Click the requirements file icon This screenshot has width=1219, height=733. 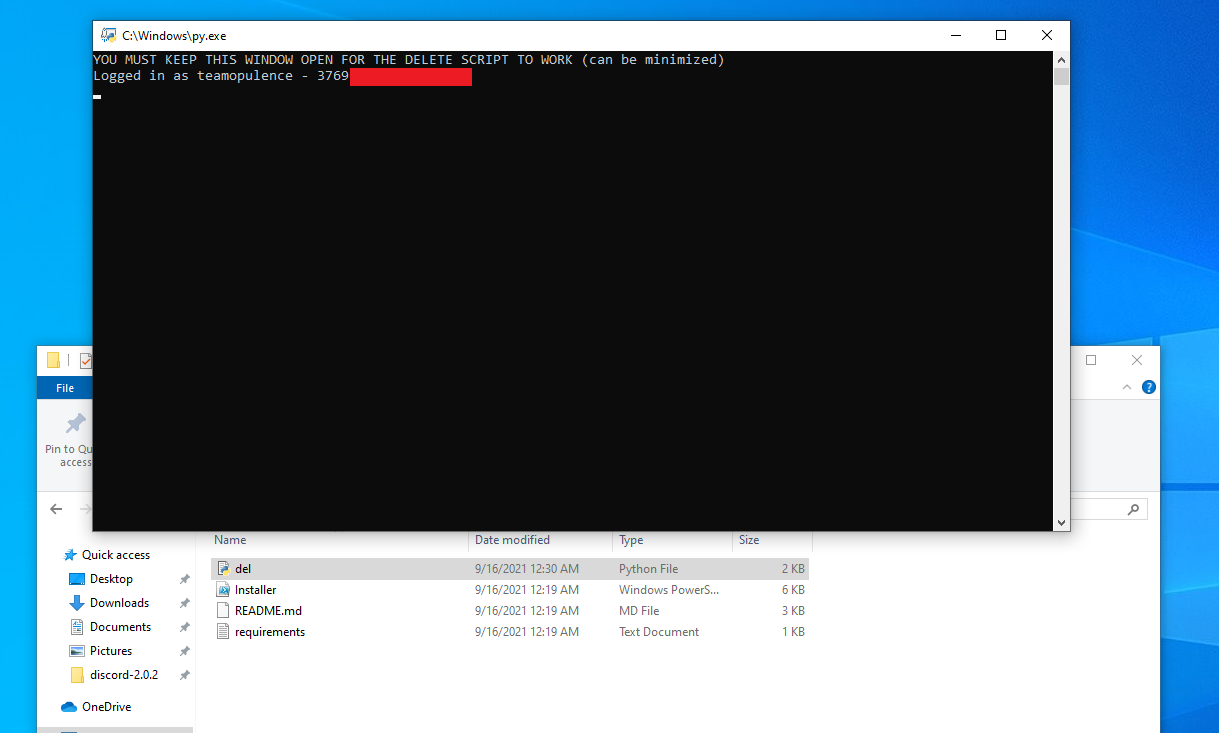[x=224, y=632]
